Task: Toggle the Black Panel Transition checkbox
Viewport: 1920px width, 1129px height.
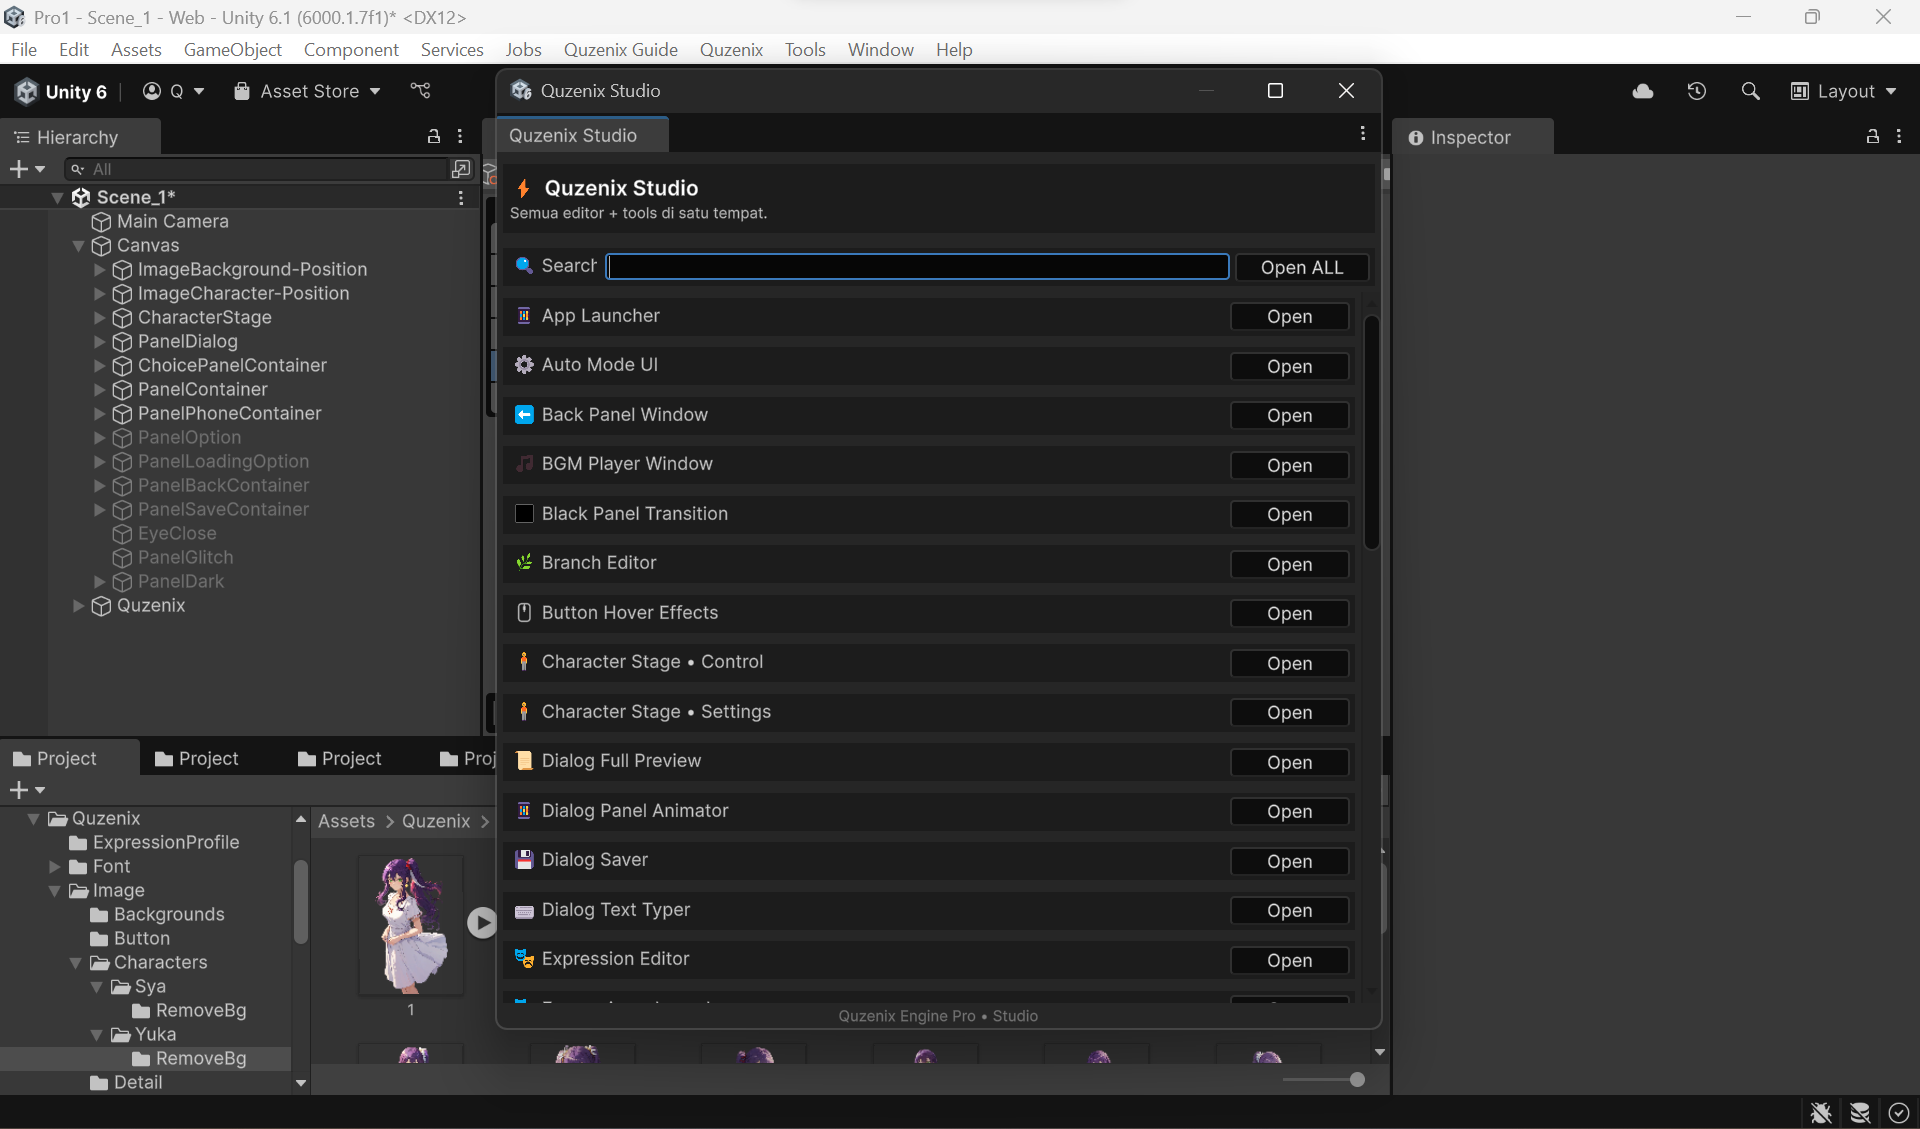Action: (x=525, y=513)
